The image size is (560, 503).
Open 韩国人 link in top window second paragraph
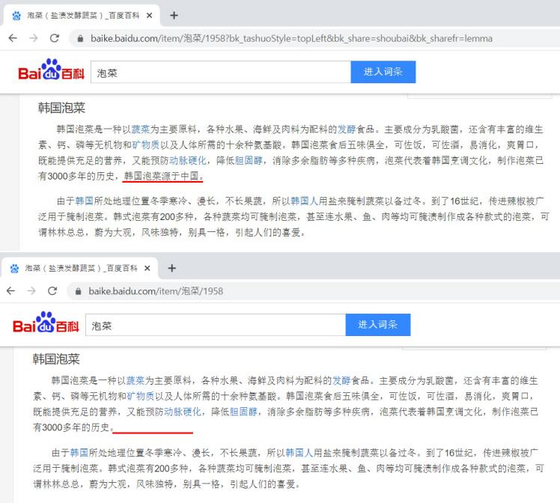[x=304, y=201]
